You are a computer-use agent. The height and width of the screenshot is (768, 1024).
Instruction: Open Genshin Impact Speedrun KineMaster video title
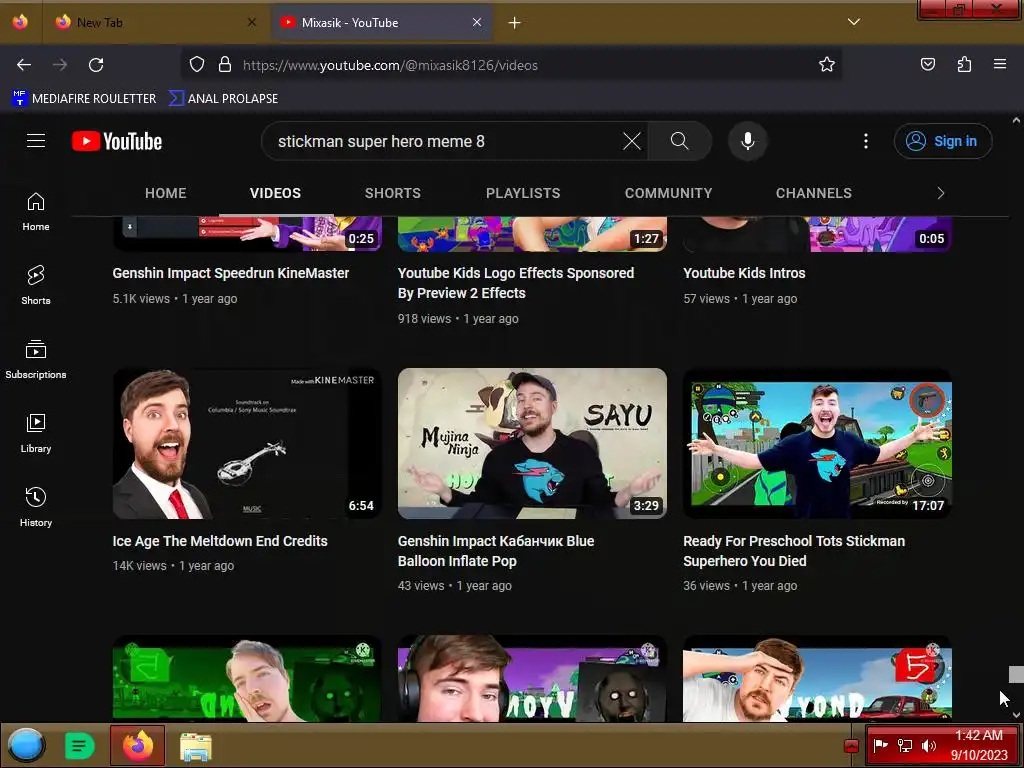coord(231,273)
